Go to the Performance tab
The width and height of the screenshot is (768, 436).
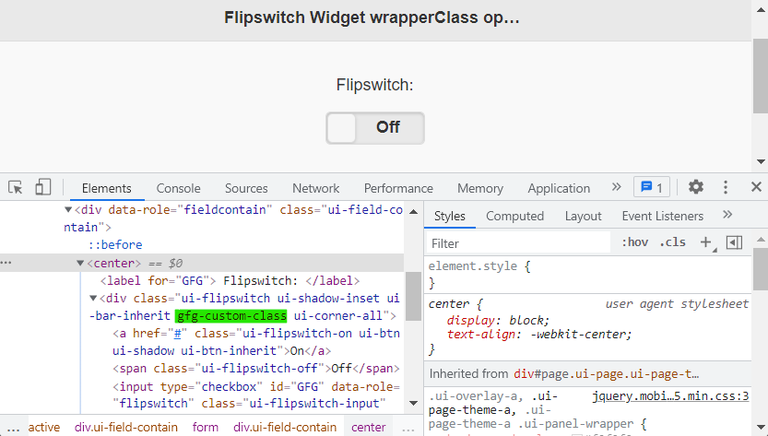pos(398,188)
